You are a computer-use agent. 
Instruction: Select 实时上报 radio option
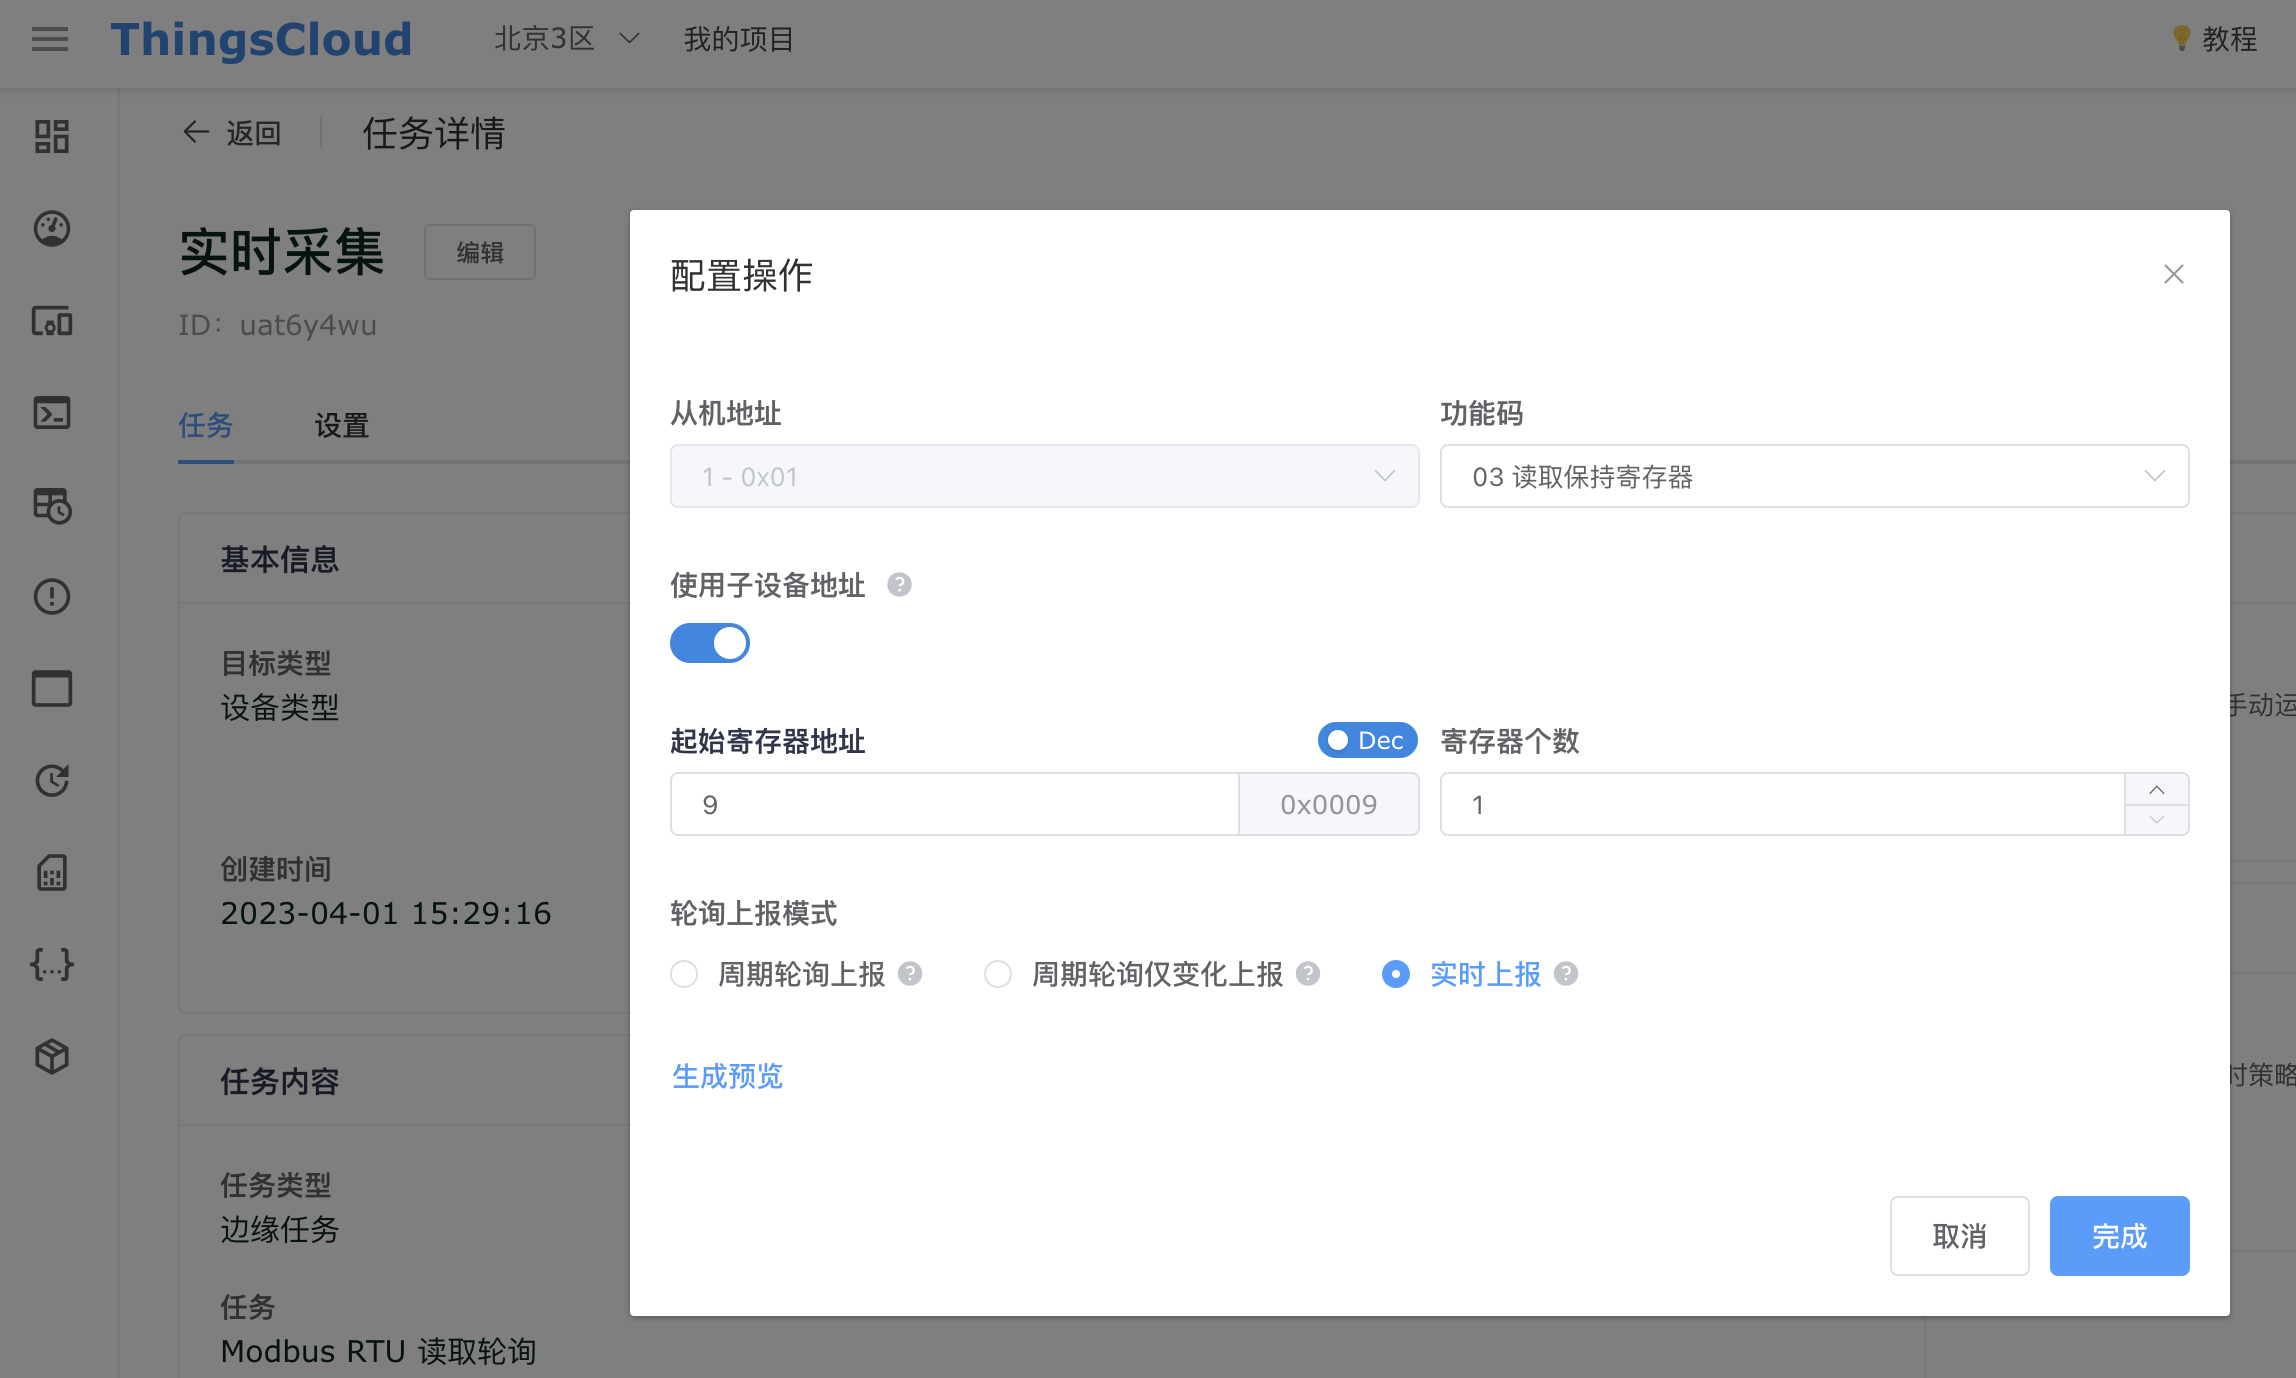(x=1396, y=974)
